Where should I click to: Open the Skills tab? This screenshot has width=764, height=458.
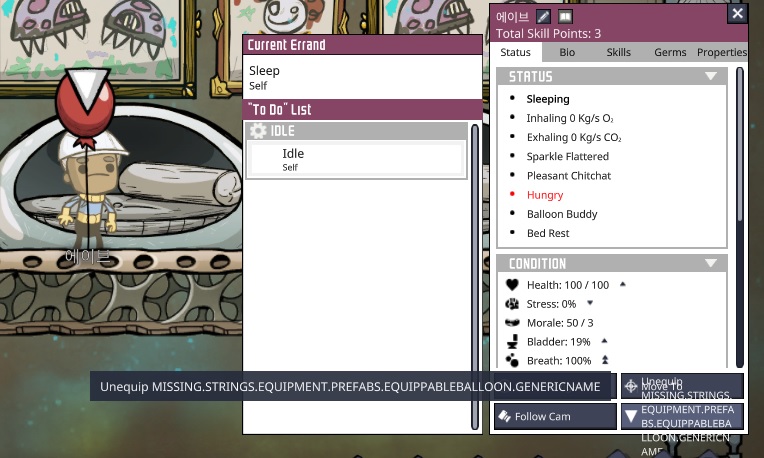pyautogui.click(x=618, y=52)
